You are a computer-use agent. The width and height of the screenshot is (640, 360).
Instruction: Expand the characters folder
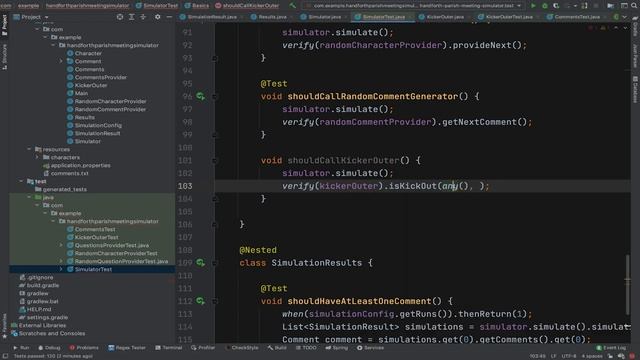(37, 157)
